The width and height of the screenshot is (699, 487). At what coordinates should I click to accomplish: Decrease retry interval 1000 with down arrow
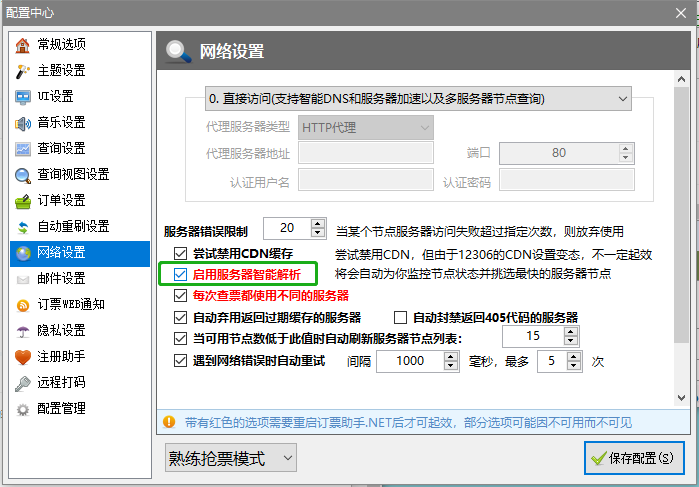coord(451,366)
